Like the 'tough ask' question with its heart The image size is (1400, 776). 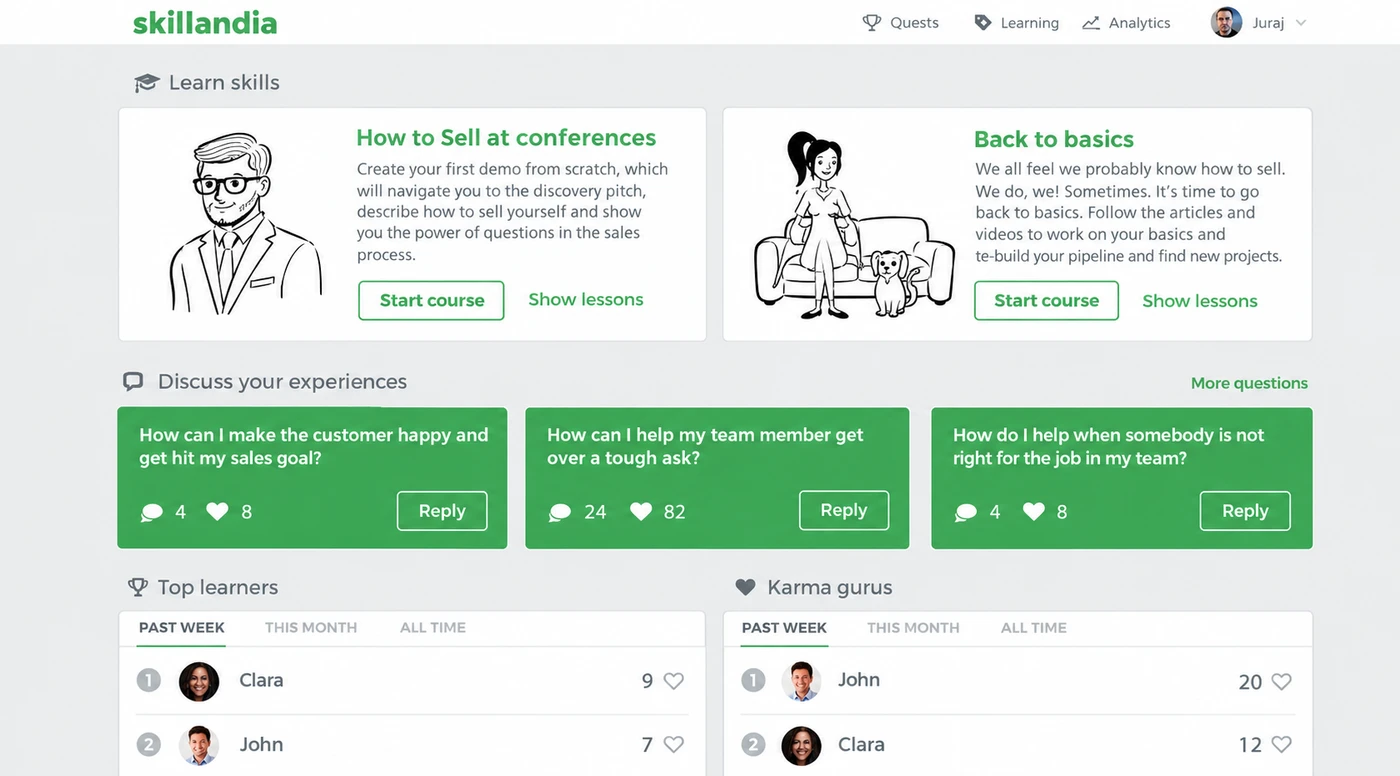coord(641,511)
